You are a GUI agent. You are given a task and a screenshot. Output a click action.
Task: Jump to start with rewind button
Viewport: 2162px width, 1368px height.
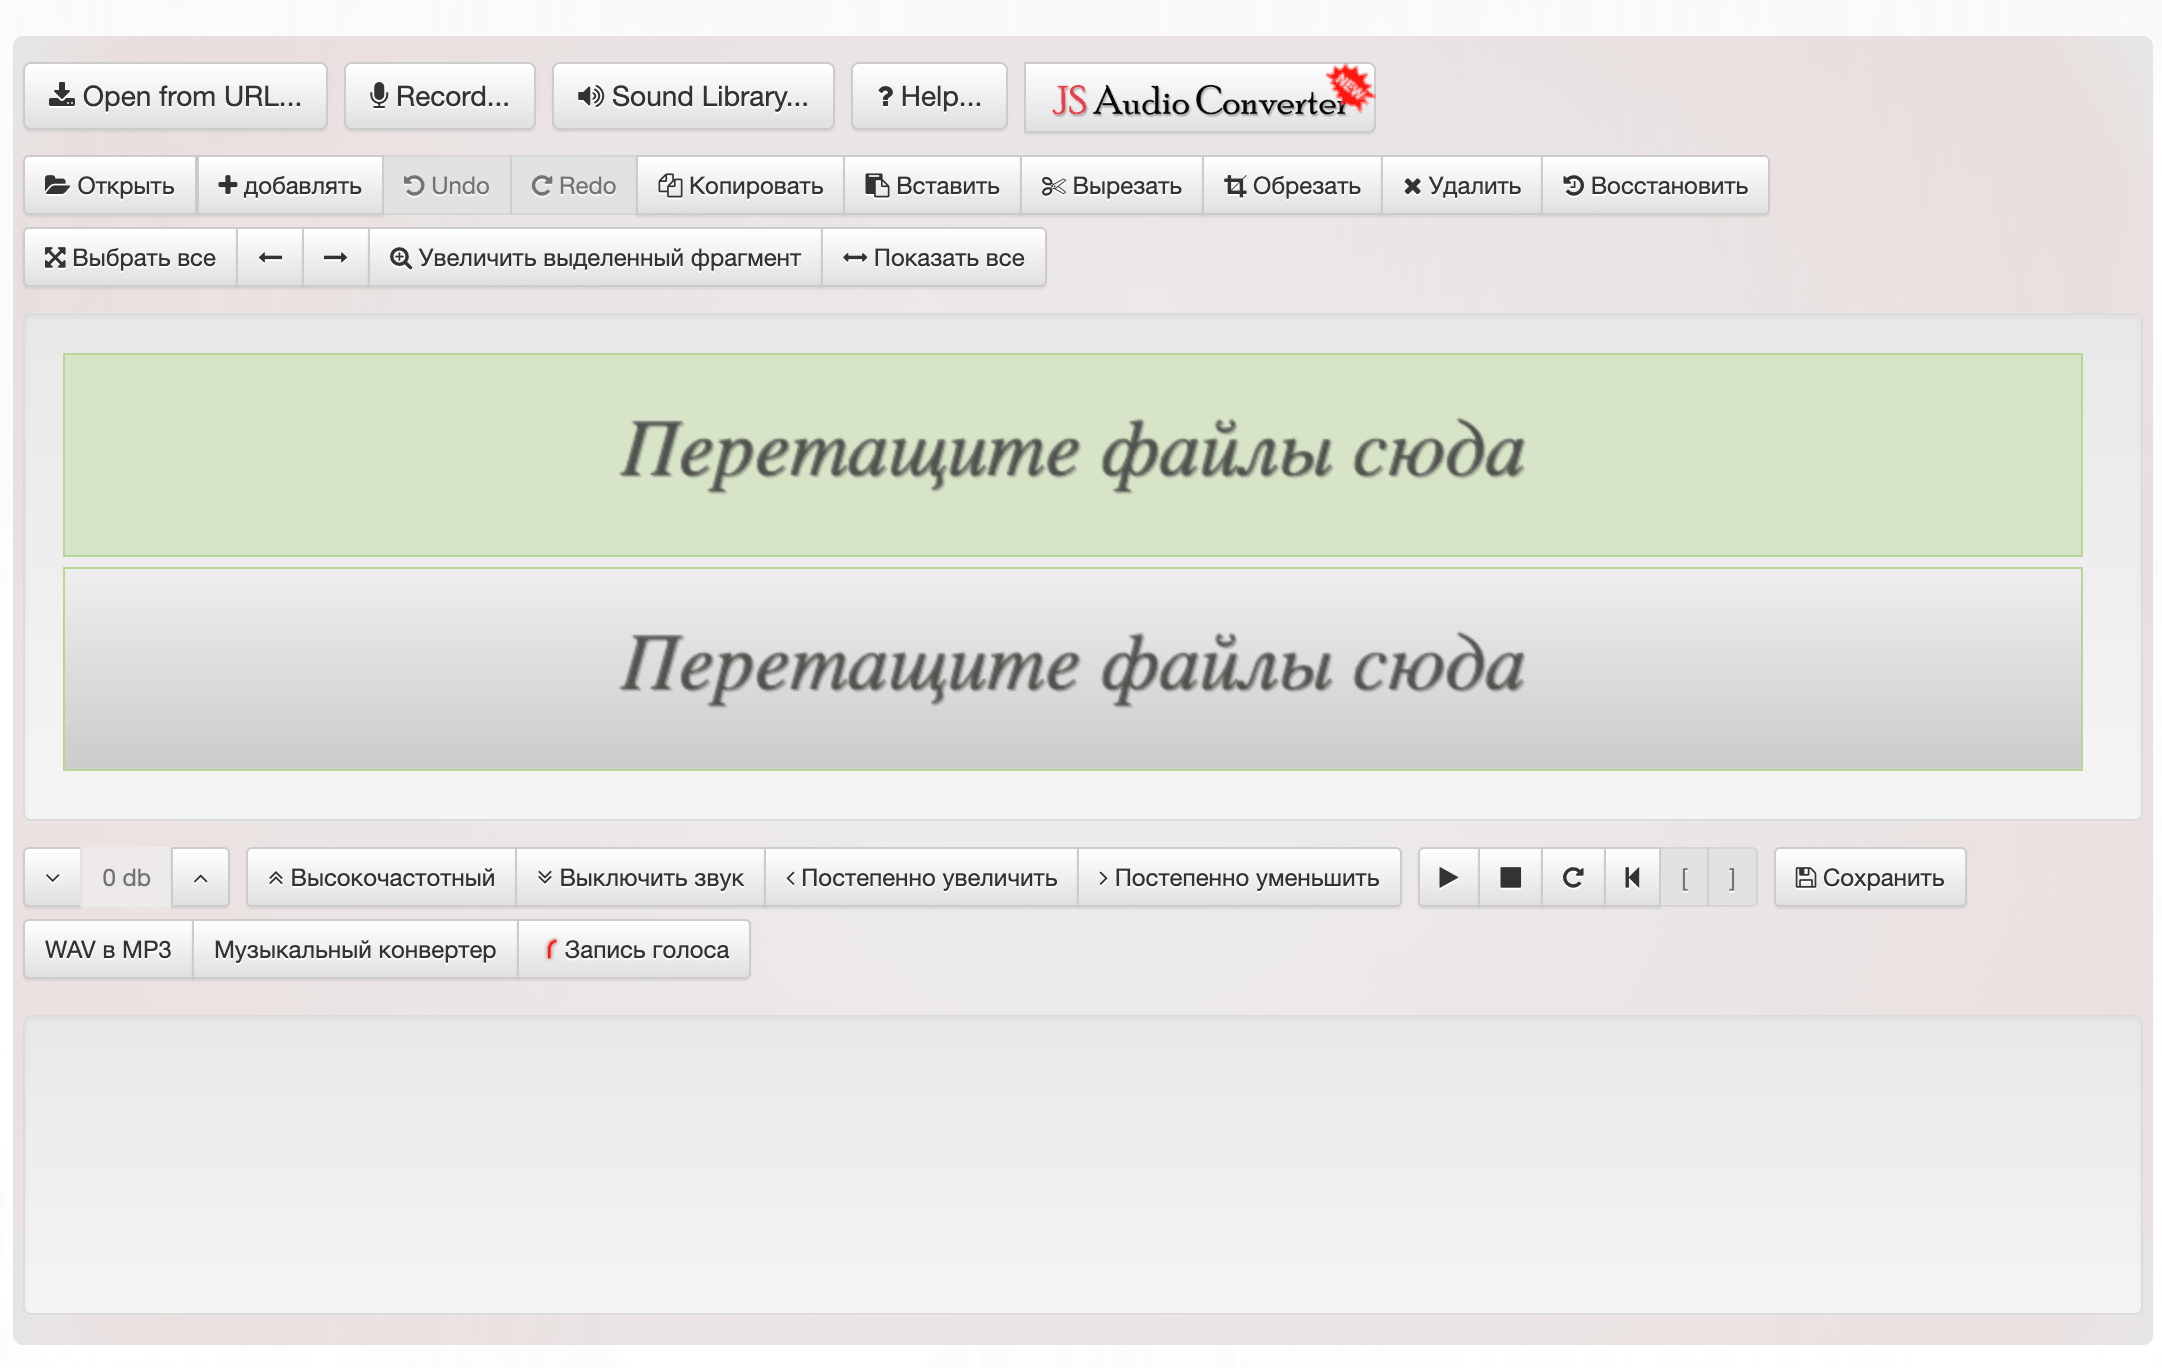coord(1633,878)
